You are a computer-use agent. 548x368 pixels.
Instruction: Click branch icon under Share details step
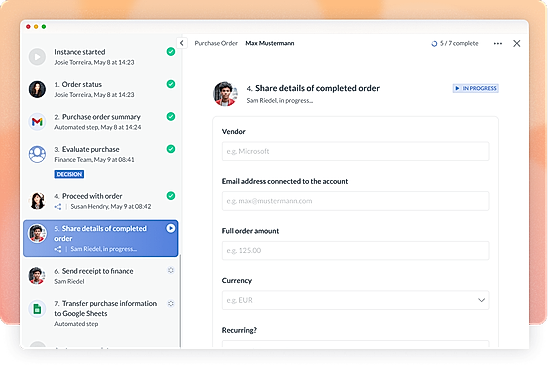[58, 249]
